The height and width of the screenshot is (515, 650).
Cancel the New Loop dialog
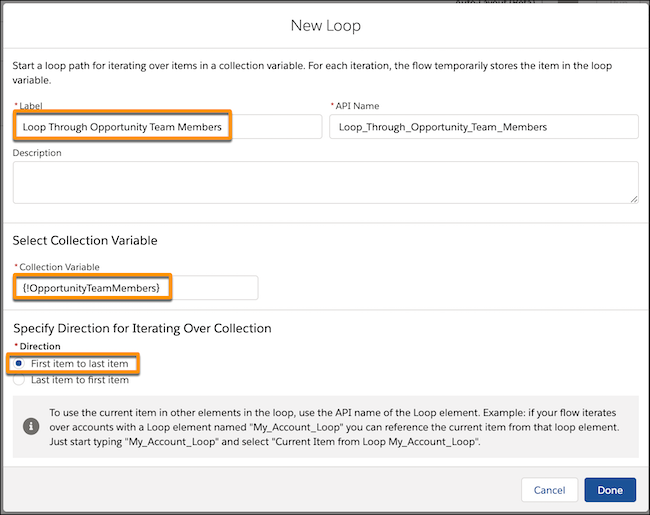coord(549,490)
